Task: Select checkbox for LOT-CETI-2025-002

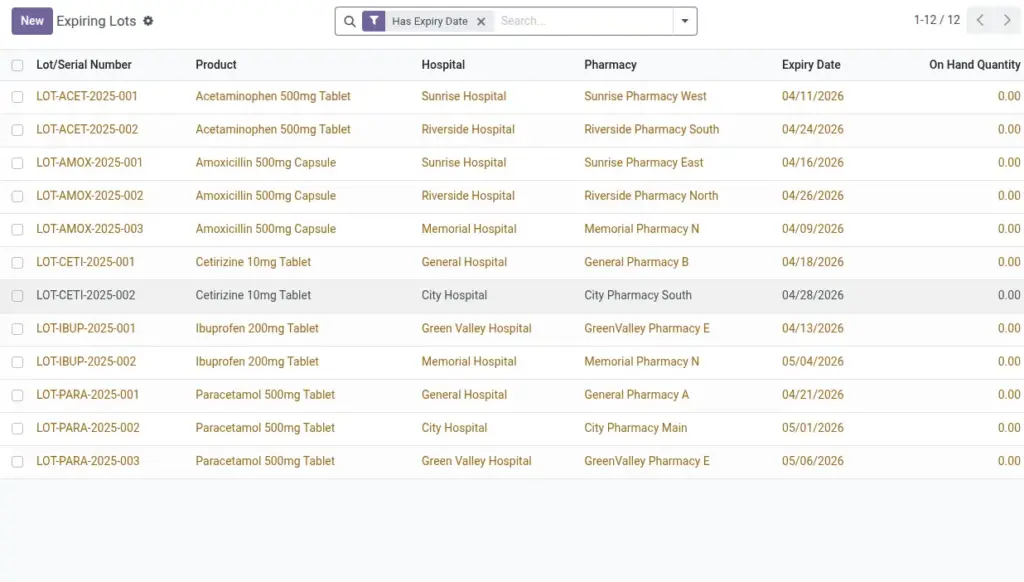Action: 18,296
